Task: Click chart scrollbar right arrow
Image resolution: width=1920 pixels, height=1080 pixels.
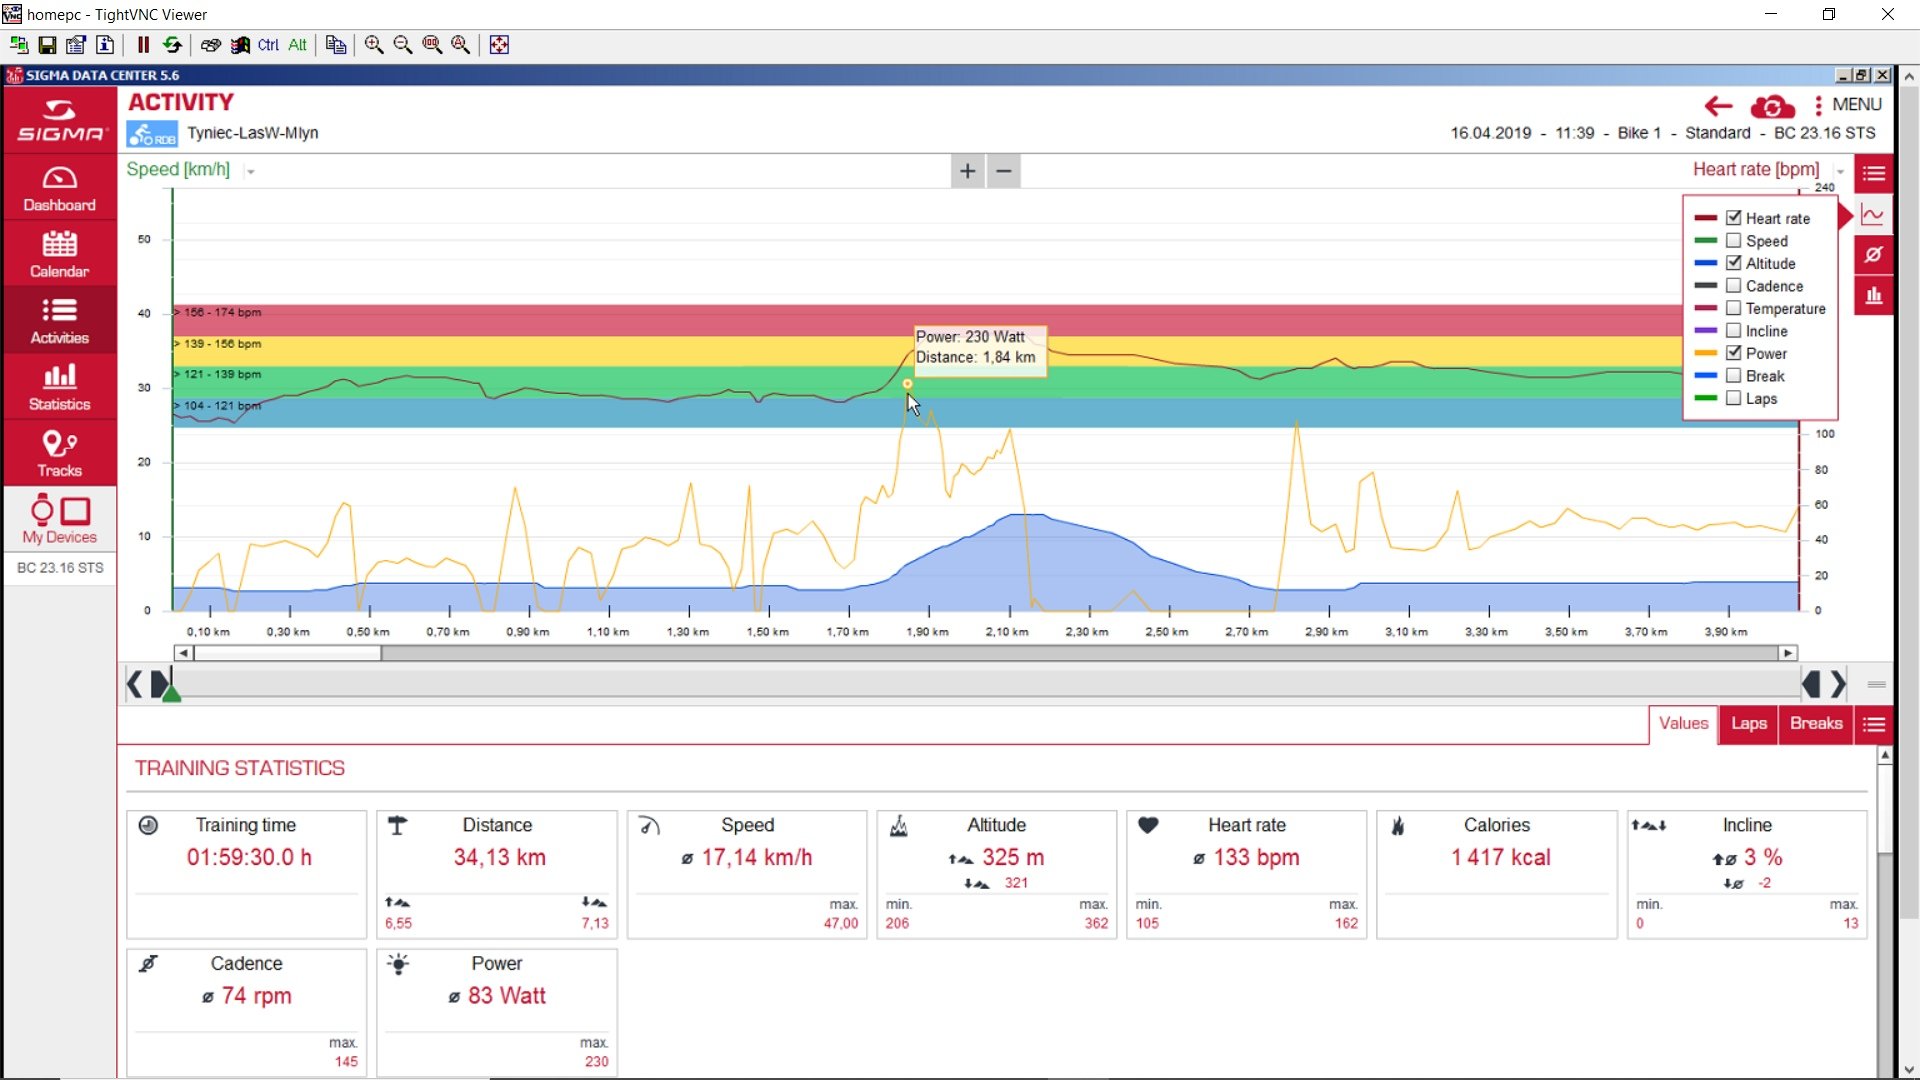Action: coord(1788,653)
